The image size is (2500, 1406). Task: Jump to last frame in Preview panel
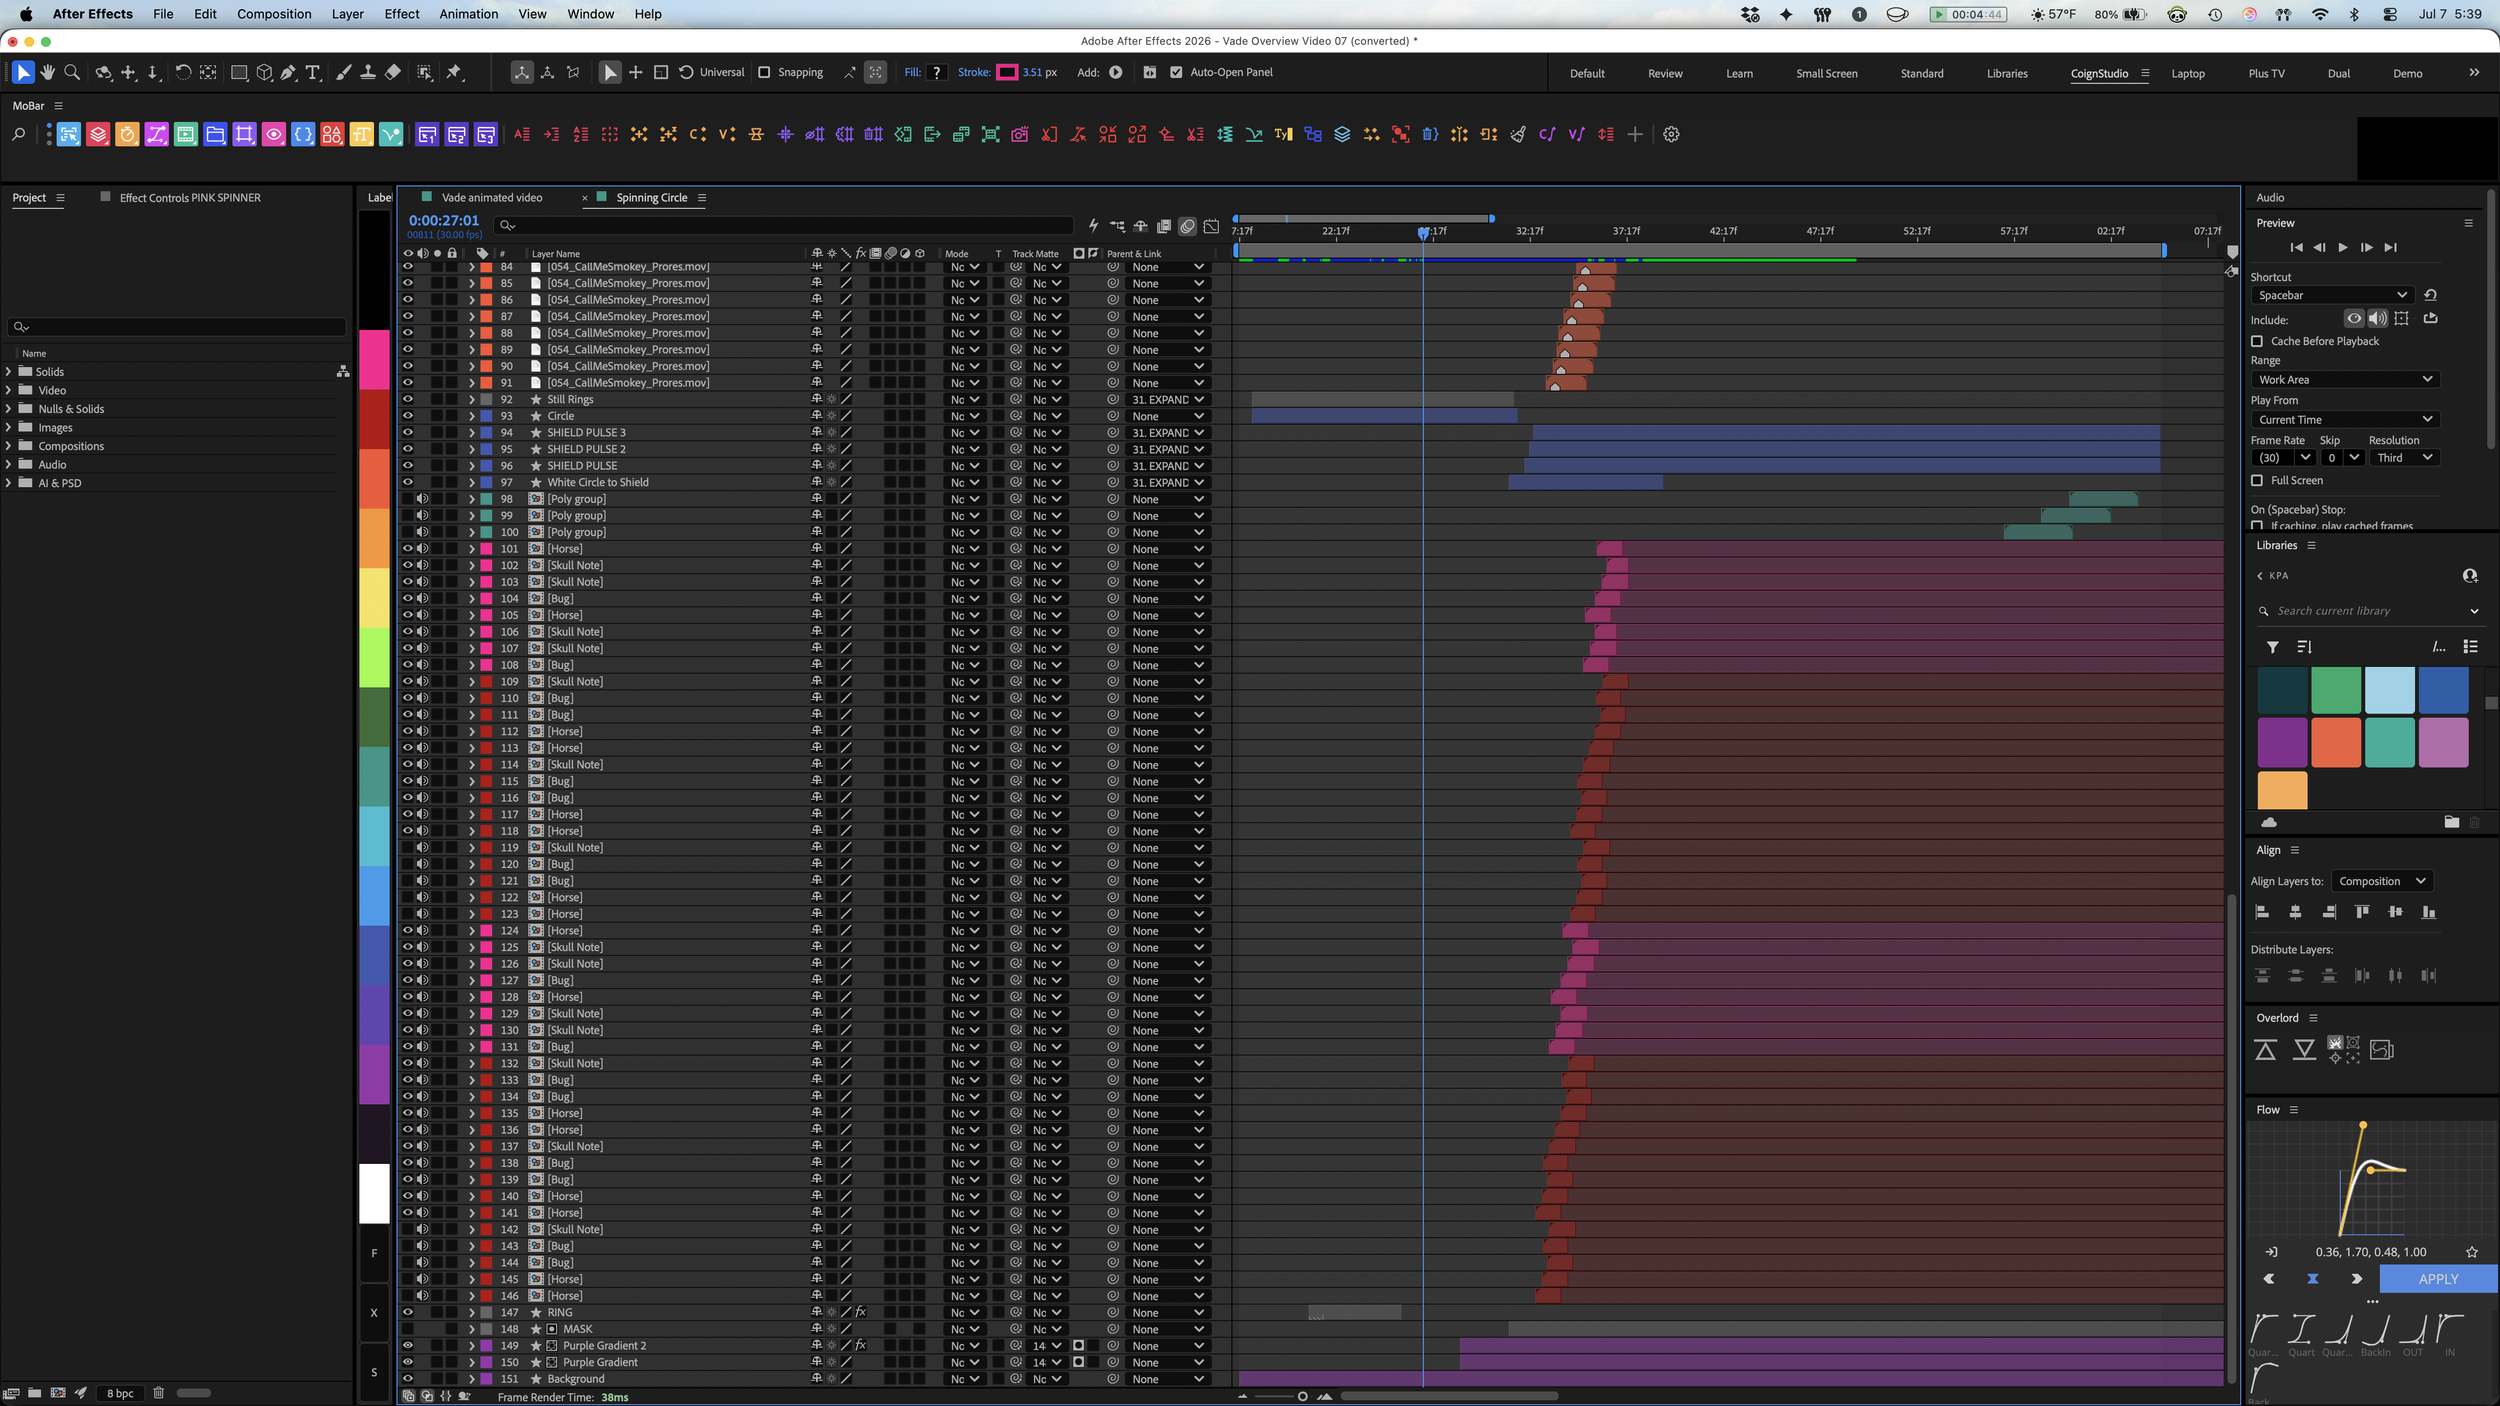[2390, 248]
